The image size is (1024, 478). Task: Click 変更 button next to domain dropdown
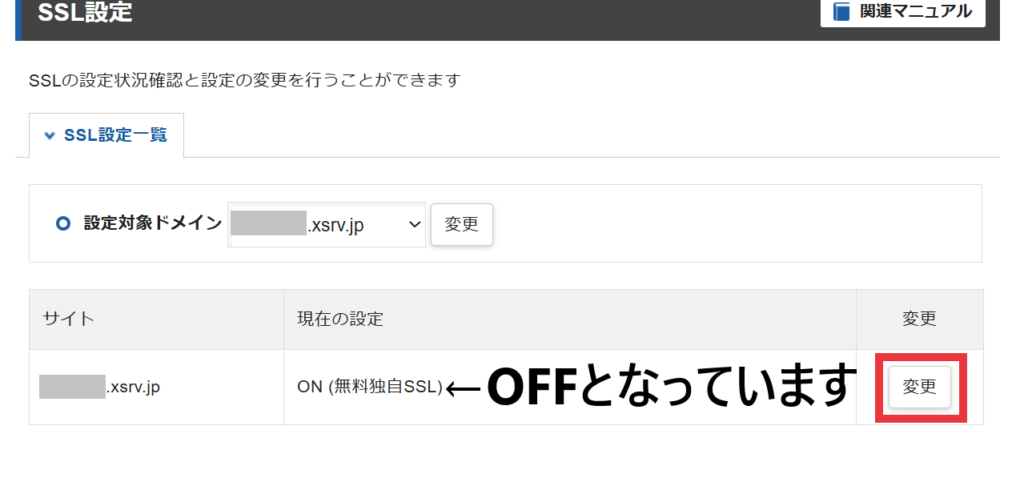pyautogui.click(x=462, y=225)
